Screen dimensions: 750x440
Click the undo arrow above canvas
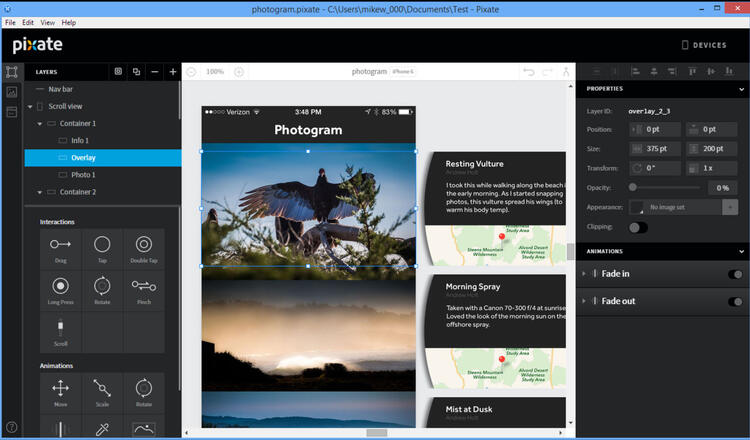[x=529, y=72]
